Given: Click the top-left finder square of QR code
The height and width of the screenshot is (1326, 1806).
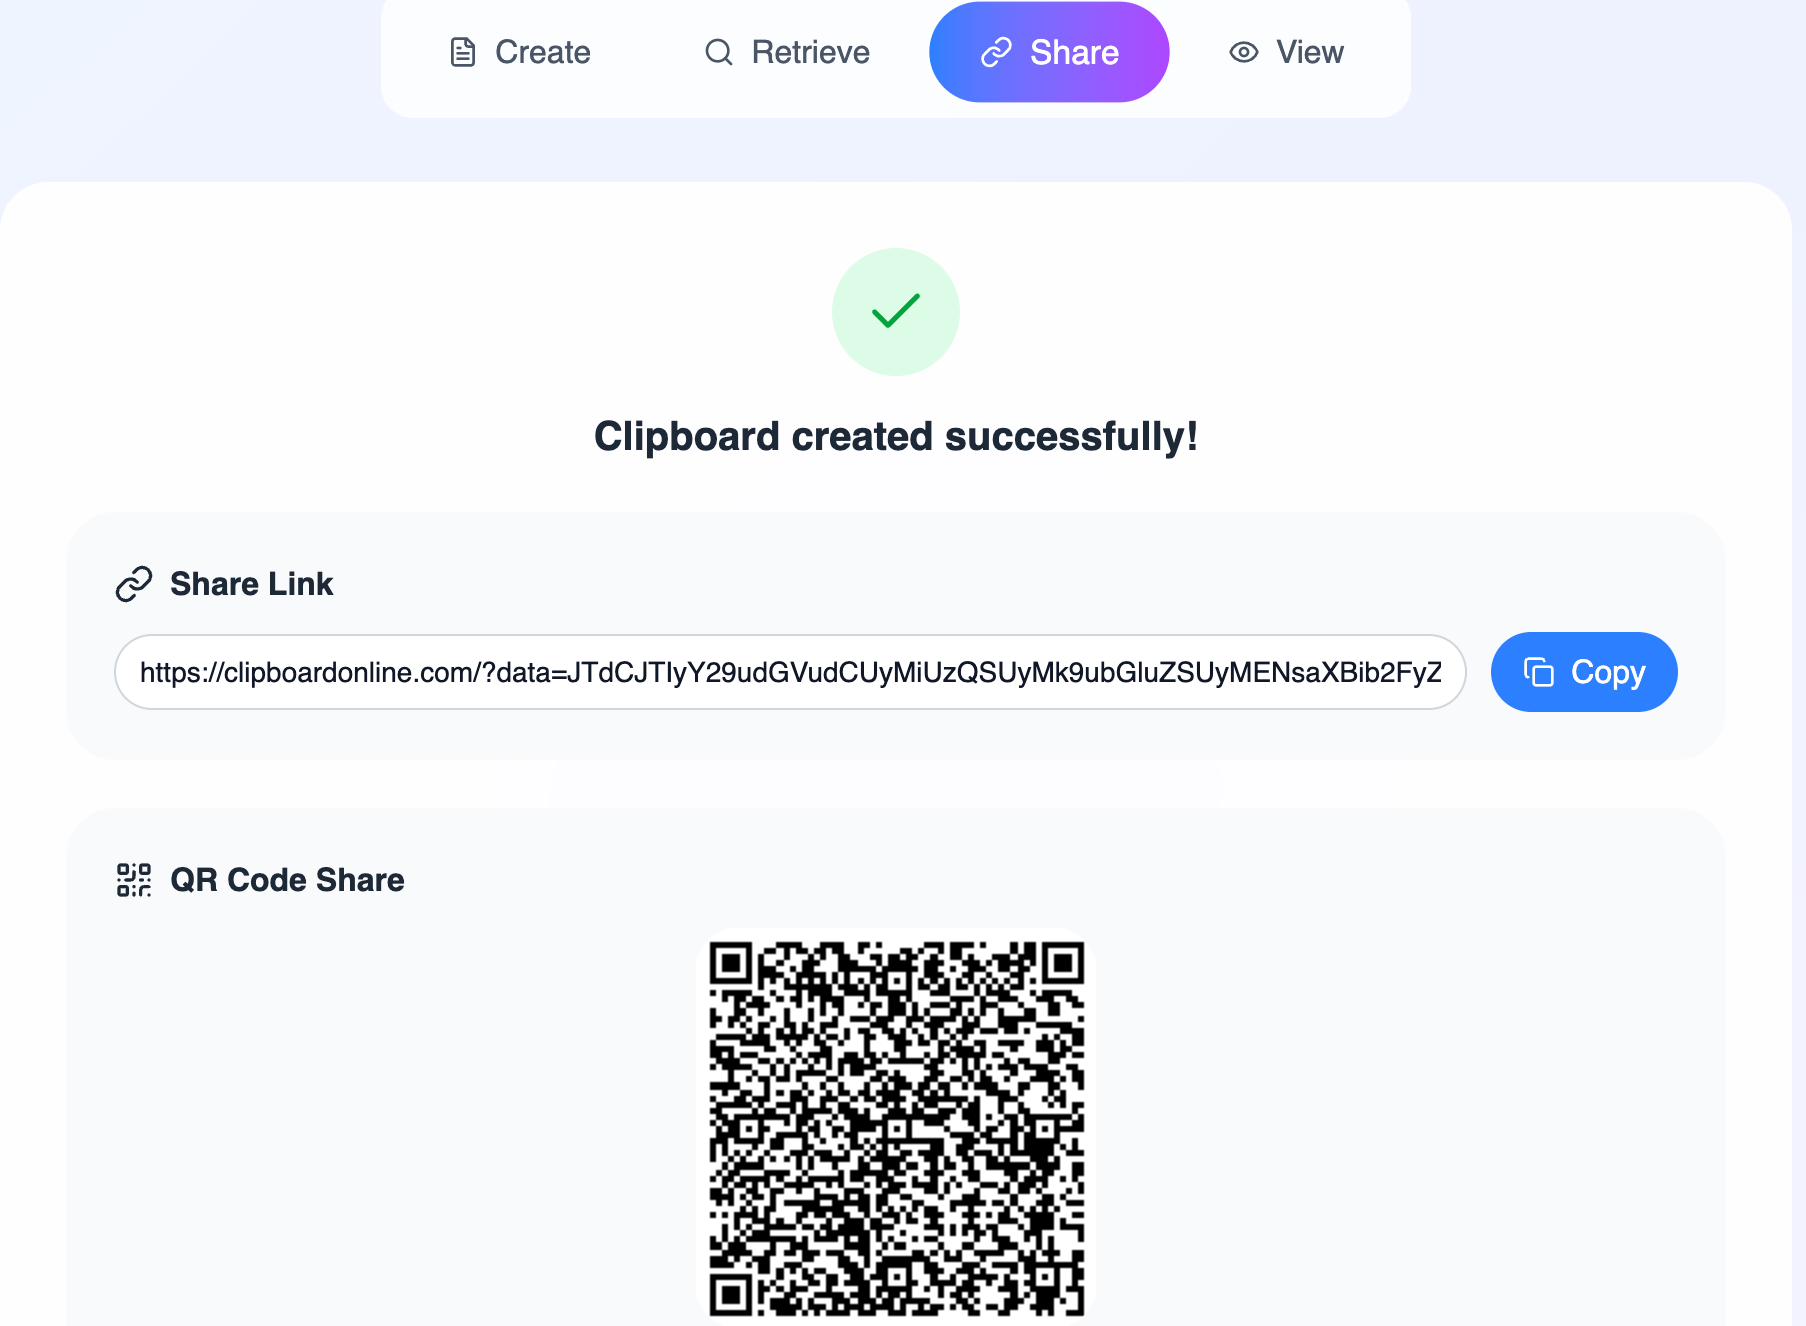Looking at the screenshot, I should (x=730, y=964).
